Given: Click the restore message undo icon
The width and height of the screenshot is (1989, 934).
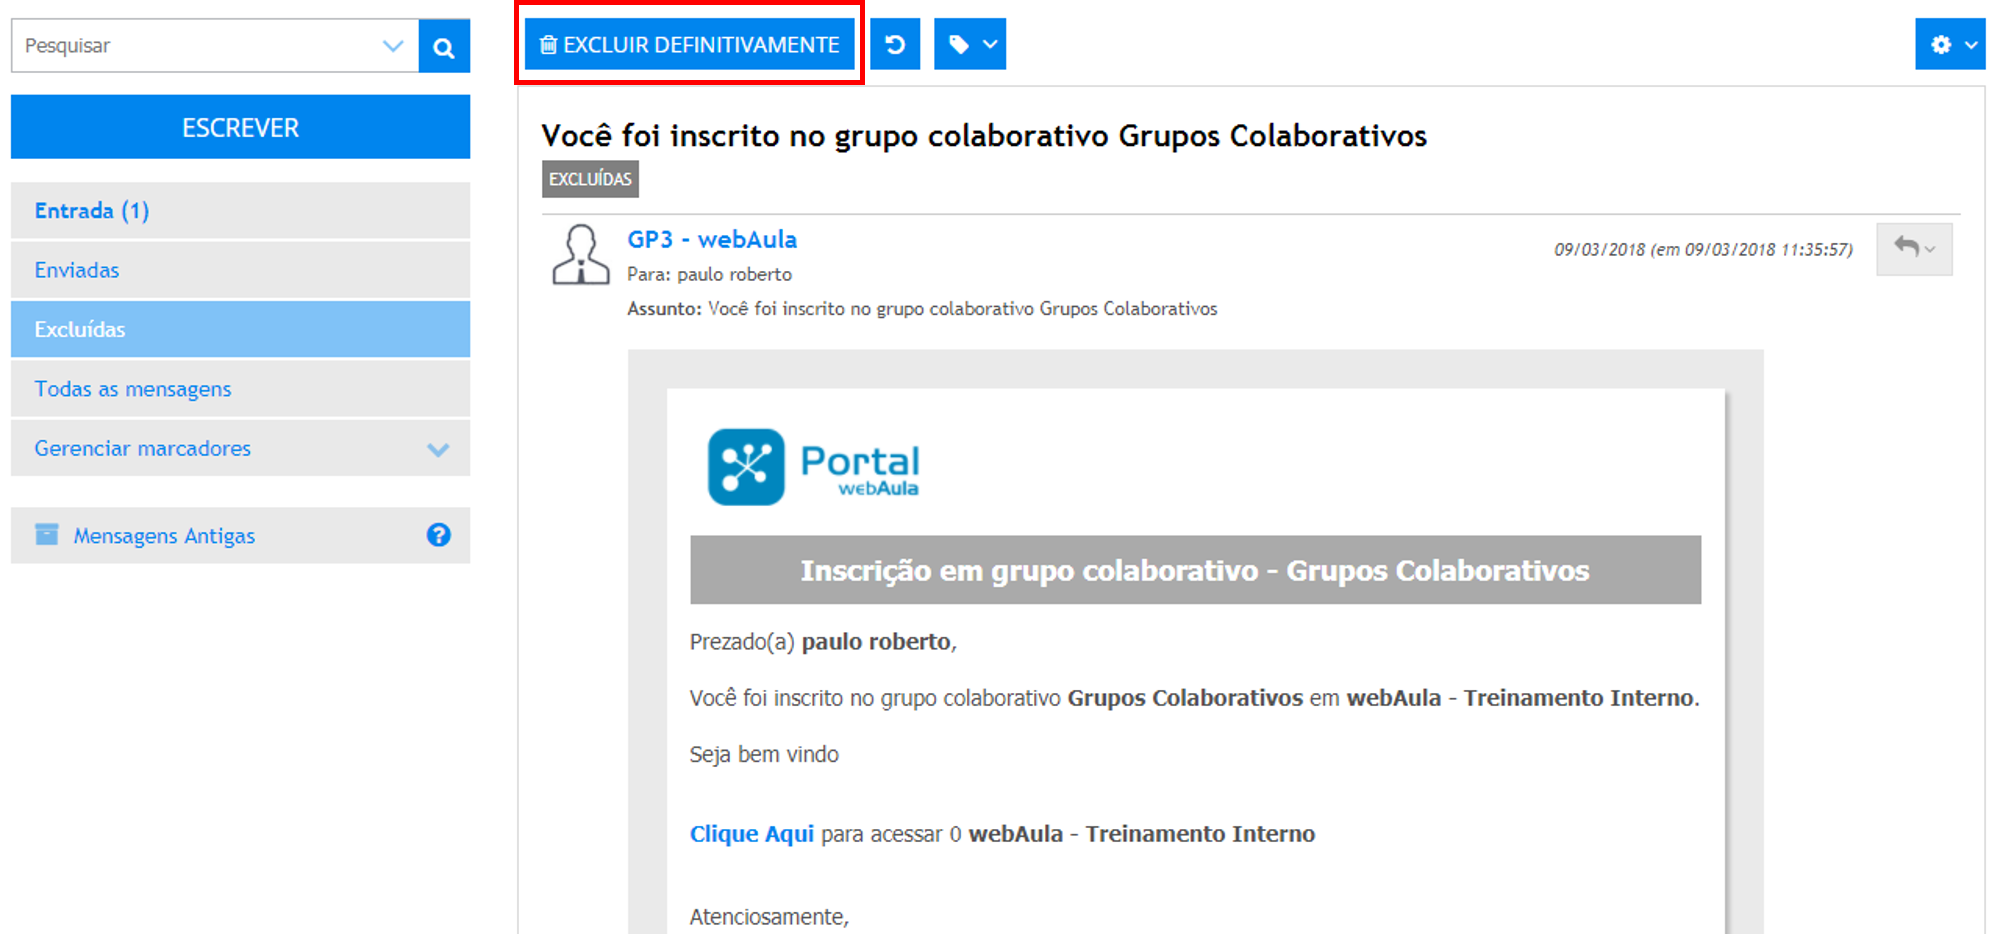Looking at the screenshot, I should click(x=895, y=45).
